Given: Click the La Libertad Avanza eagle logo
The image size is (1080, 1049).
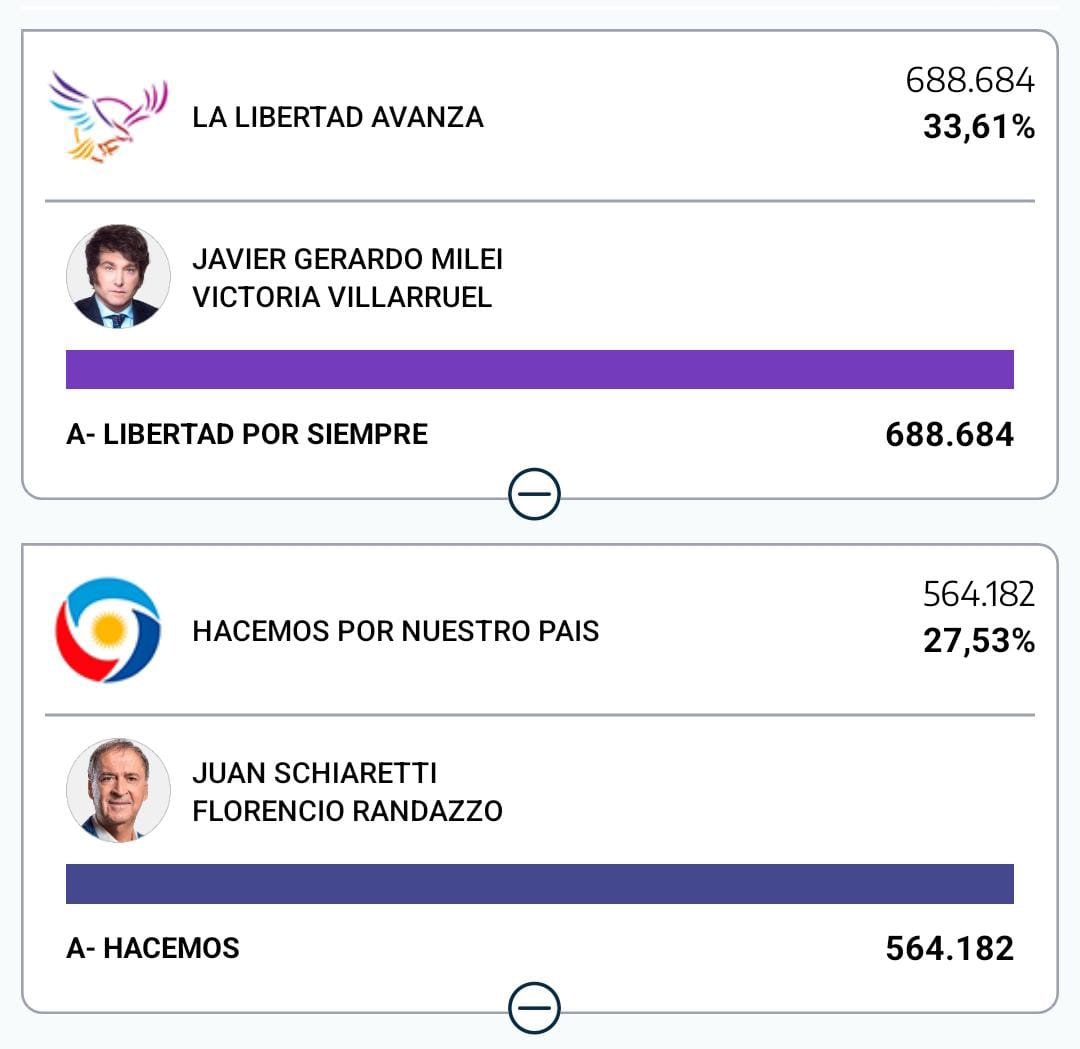Looking at the screenshot, I should pyautogui.click(x=108, y=117).
